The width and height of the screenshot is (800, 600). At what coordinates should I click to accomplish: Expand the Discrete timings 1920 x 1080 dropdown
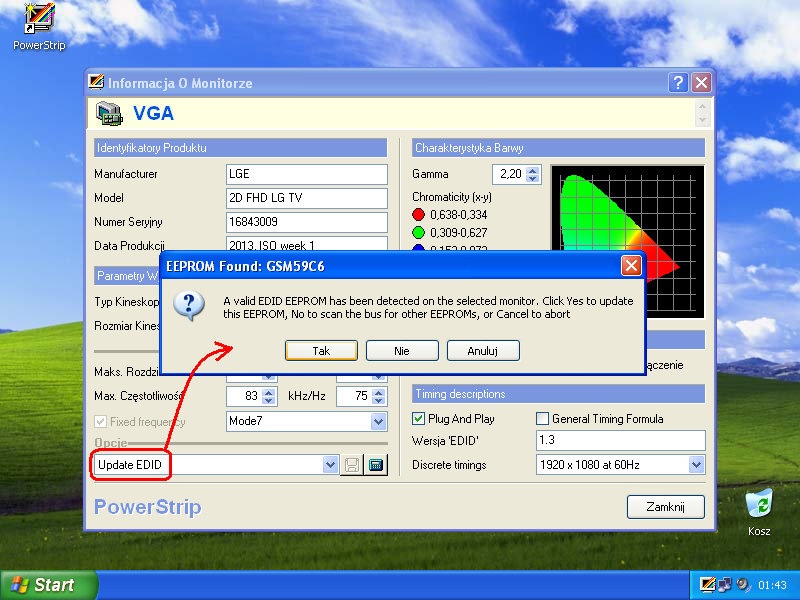pyautogui.click(x=696, y=465)
